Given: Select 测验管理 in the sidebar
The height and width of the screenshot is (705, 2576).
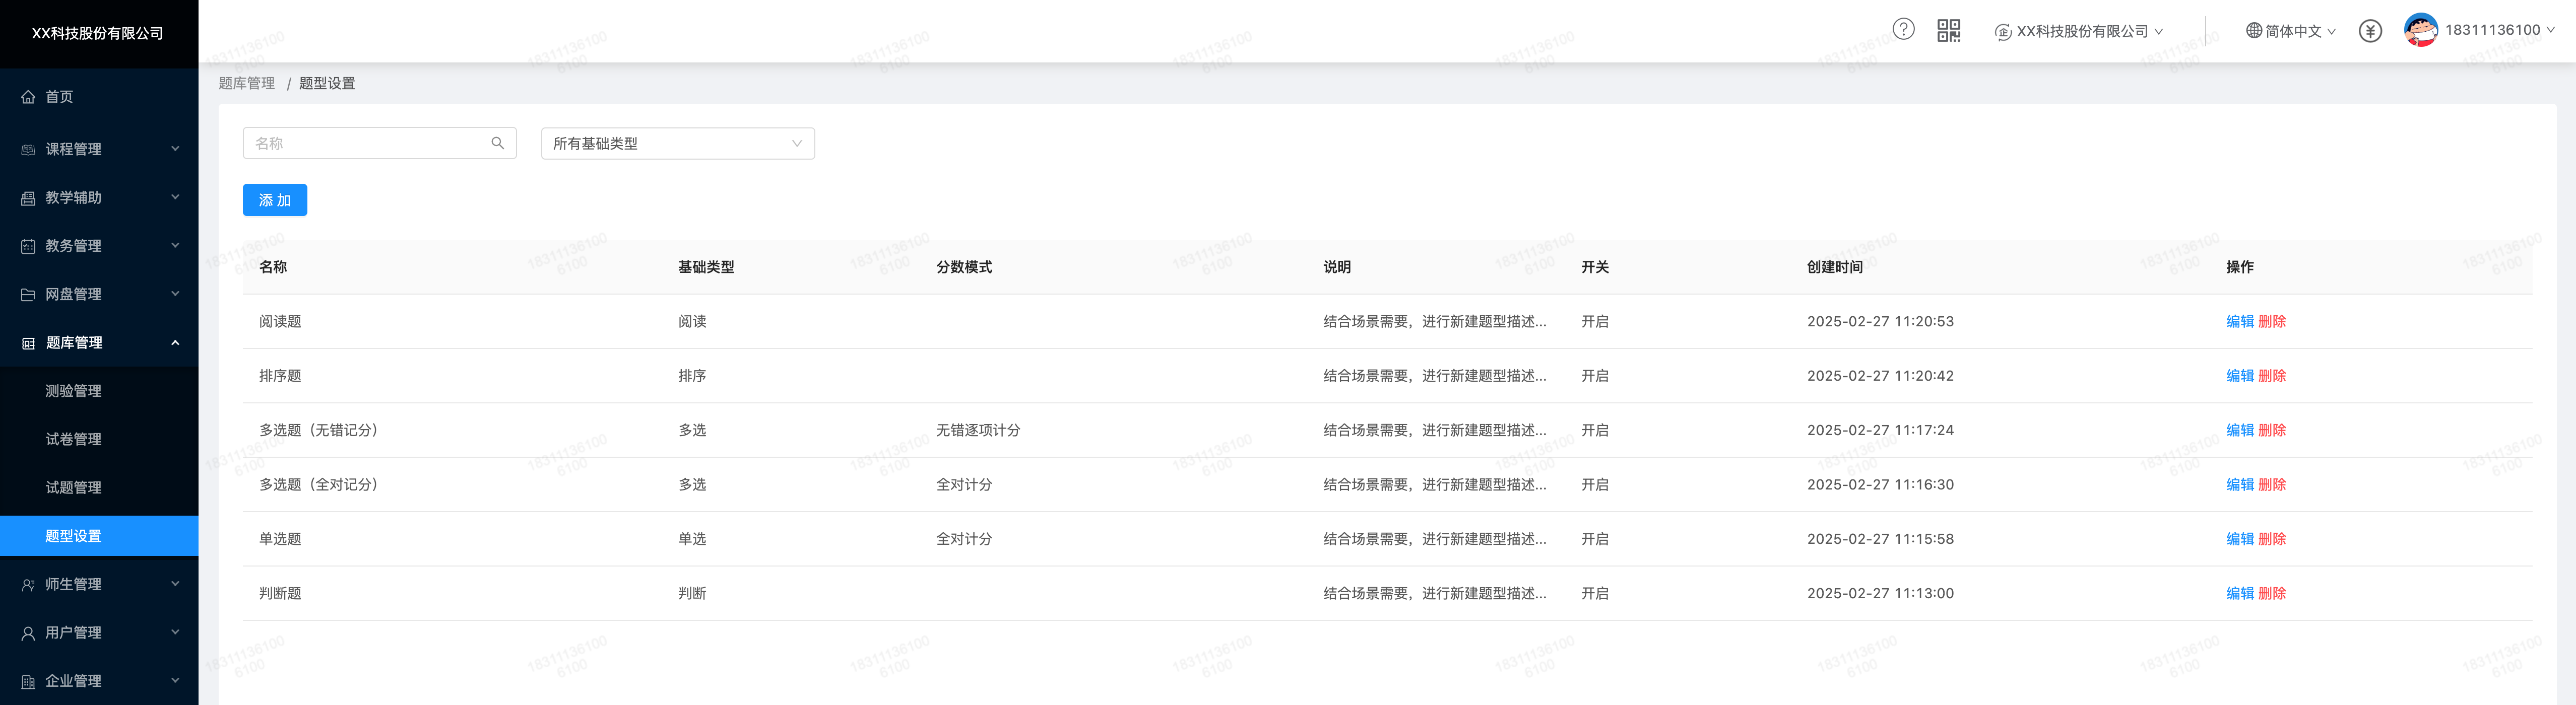Looking at the screenshot, I should pyautogui.click(x=73, y=391).
